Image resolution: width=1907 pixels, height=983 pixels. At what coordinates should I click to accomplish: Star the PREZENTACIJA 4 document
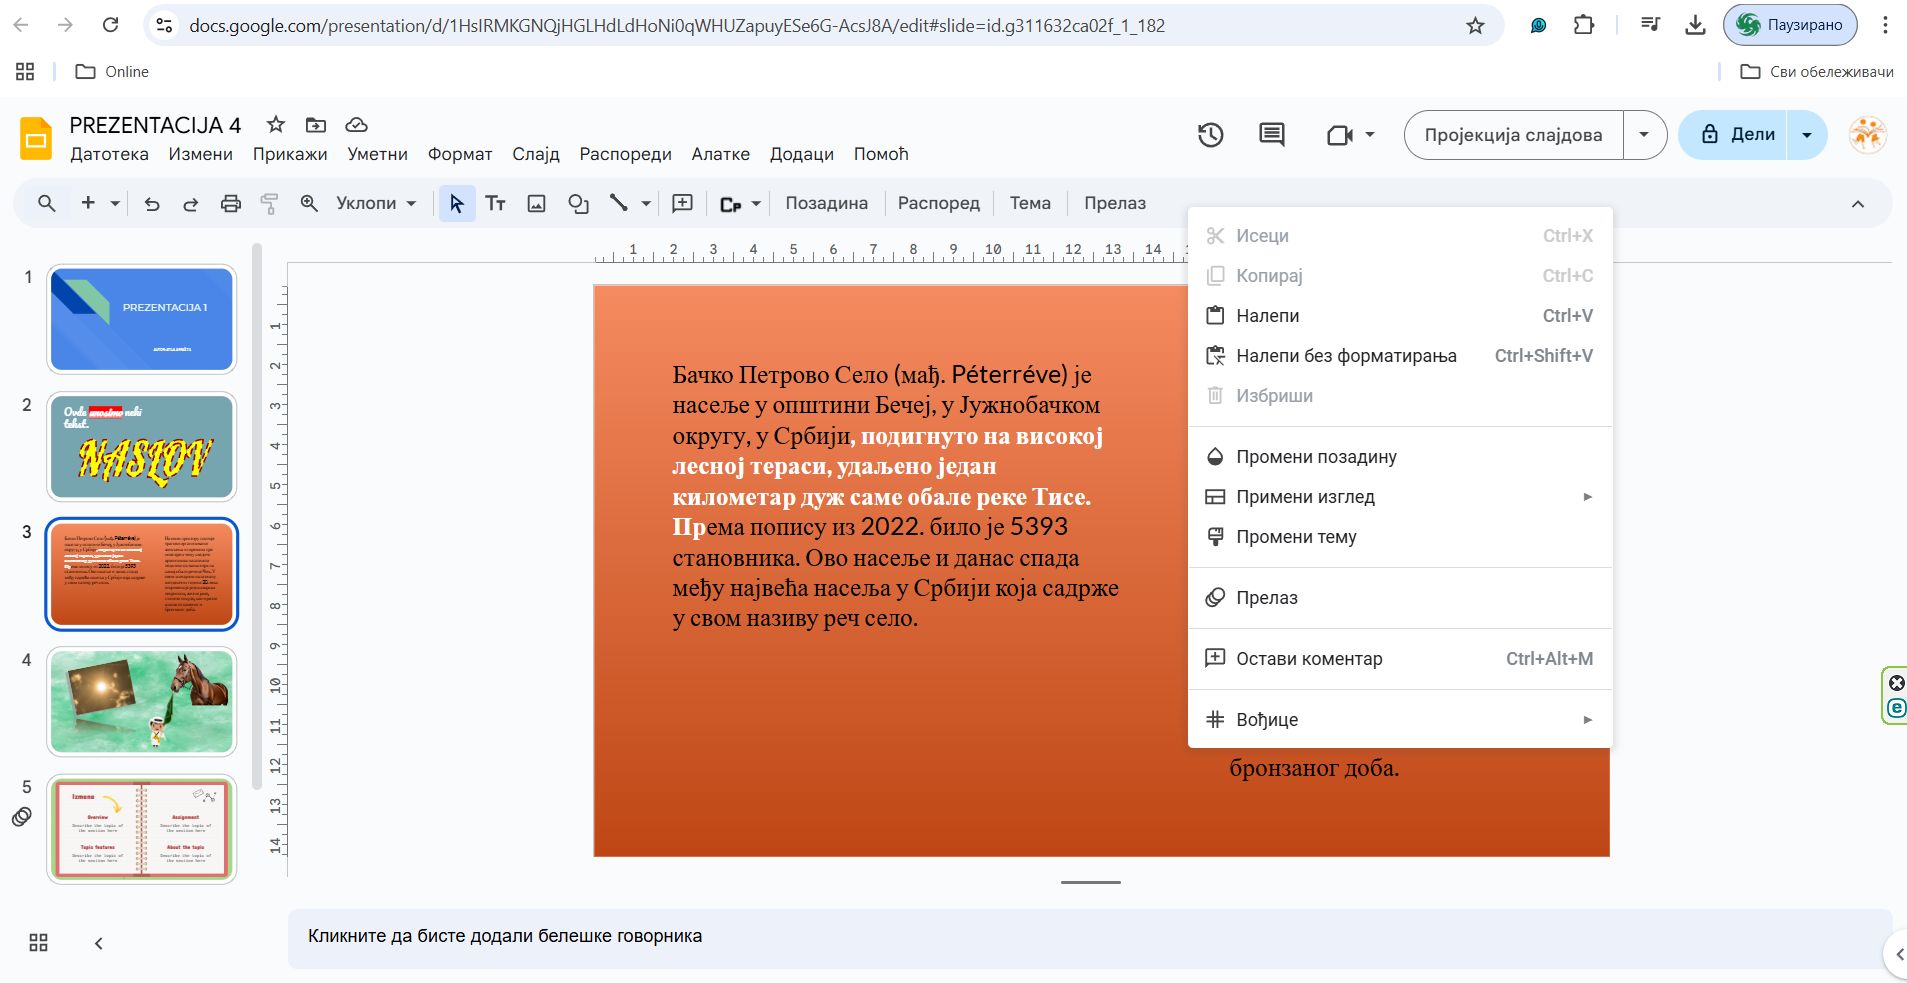276,125
